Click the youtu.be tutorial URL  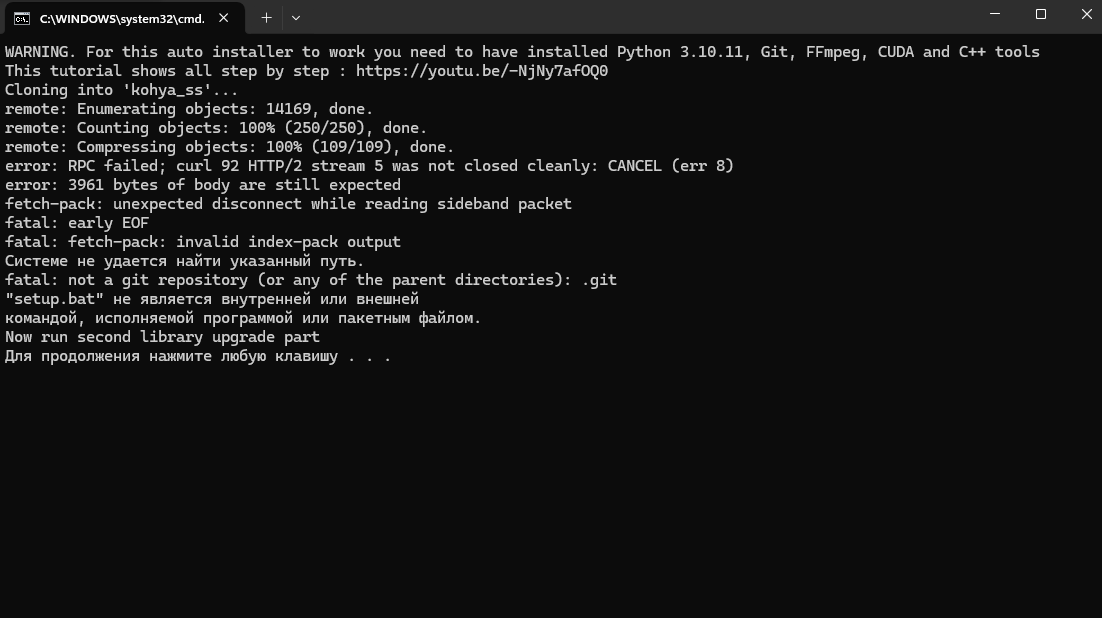tap(481, 71)
